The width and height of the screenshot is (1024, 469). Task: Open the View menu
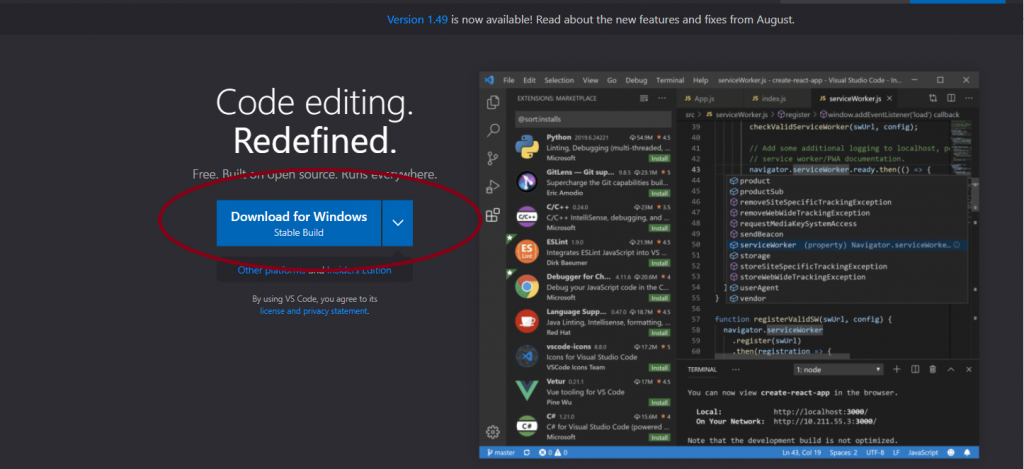[590, 80]
